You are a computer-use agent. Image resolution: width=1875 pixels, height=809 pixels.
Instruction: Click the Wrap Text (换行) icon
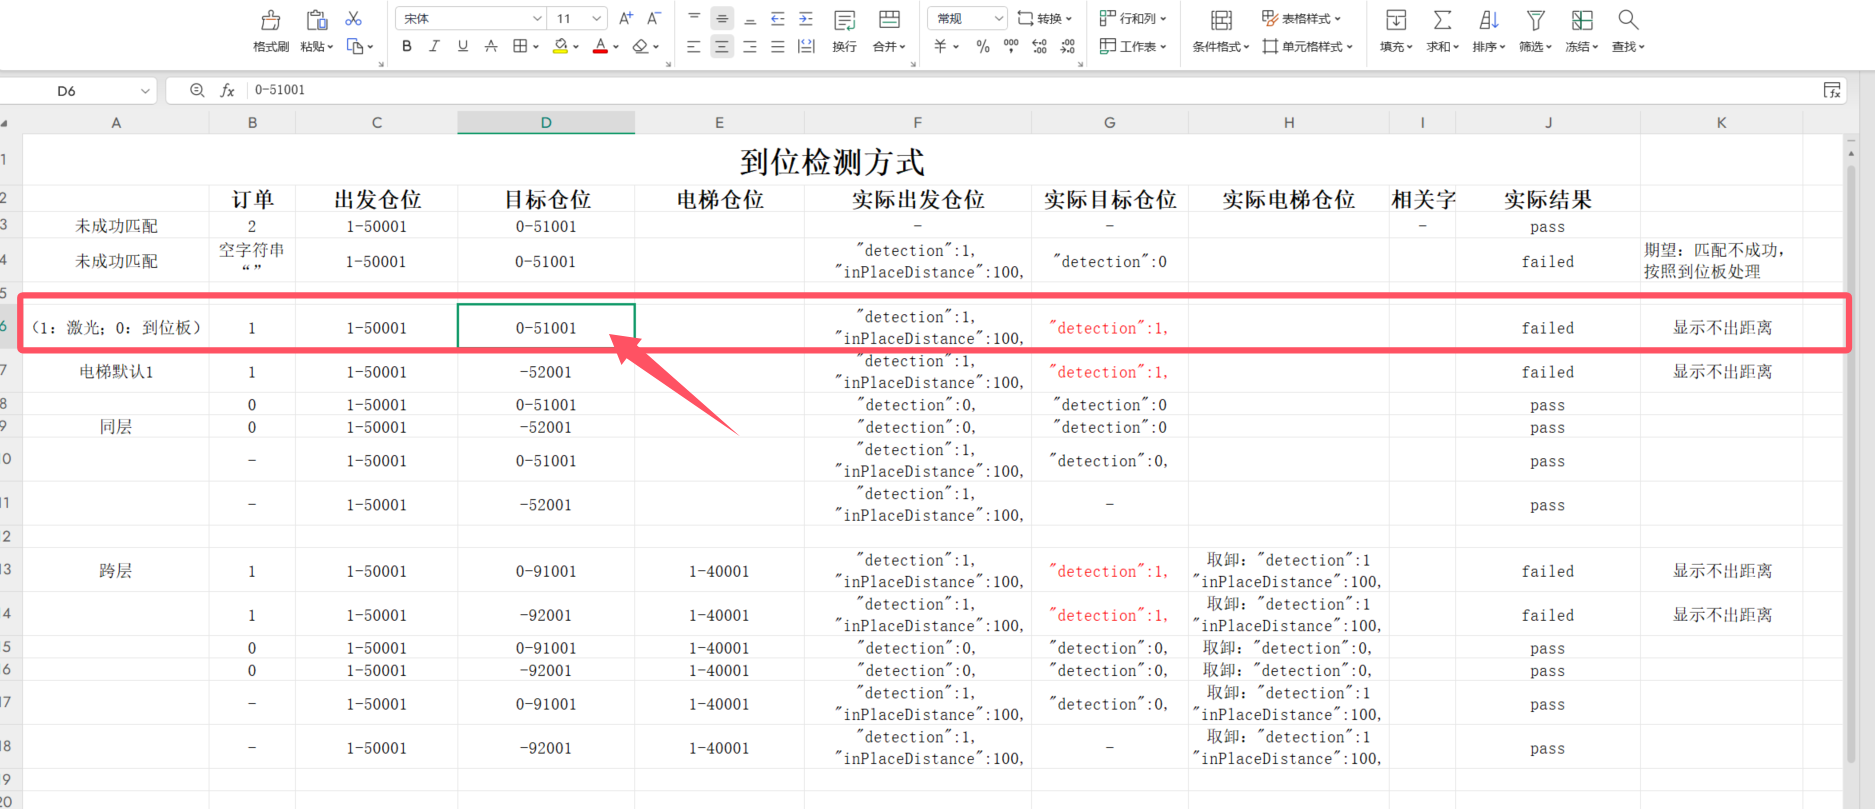pos(844,20)
